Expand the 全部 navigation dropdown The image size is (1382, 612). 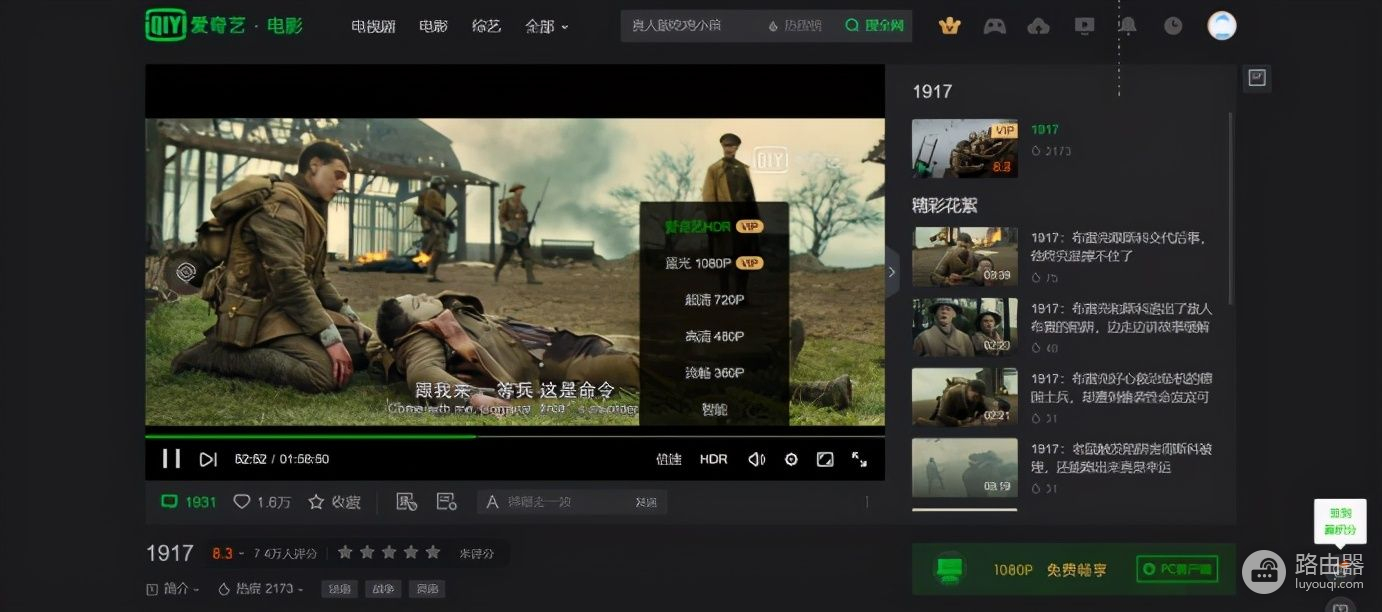pos(546,26)
